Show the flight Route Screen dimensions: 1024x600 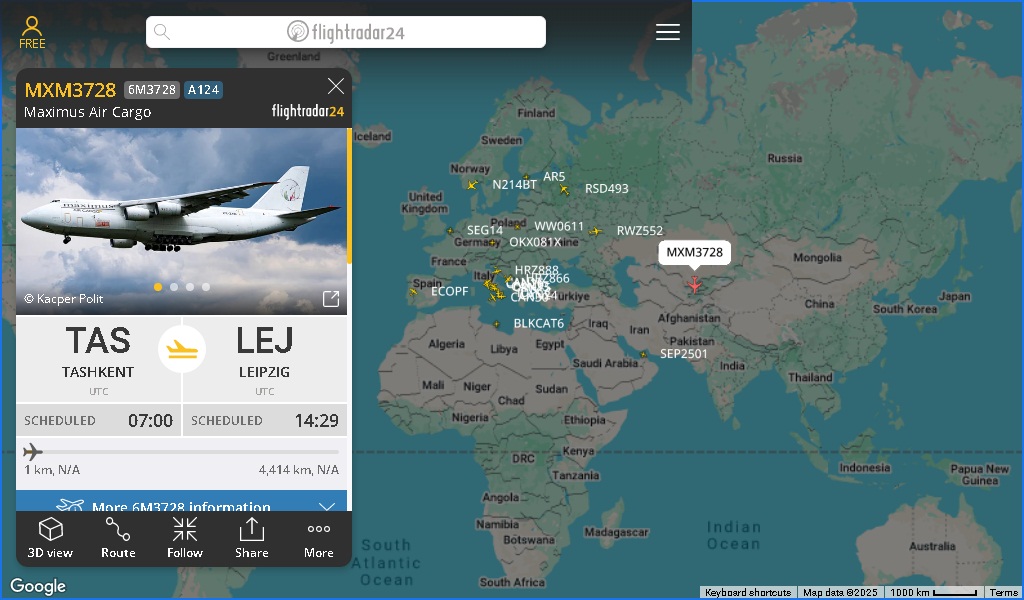[x=118, y=538]
